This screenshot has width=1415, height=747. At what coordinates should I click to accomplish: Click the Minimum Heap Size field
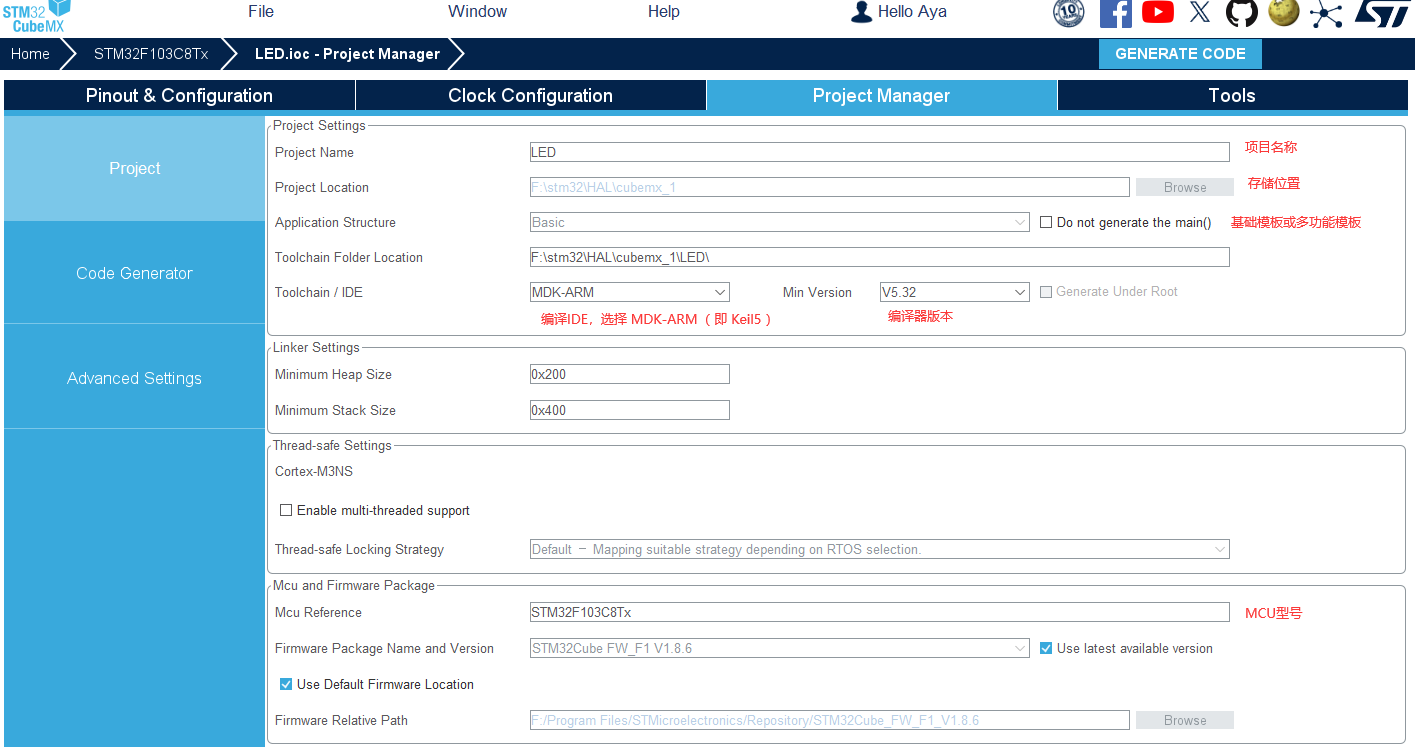[629, 374]
